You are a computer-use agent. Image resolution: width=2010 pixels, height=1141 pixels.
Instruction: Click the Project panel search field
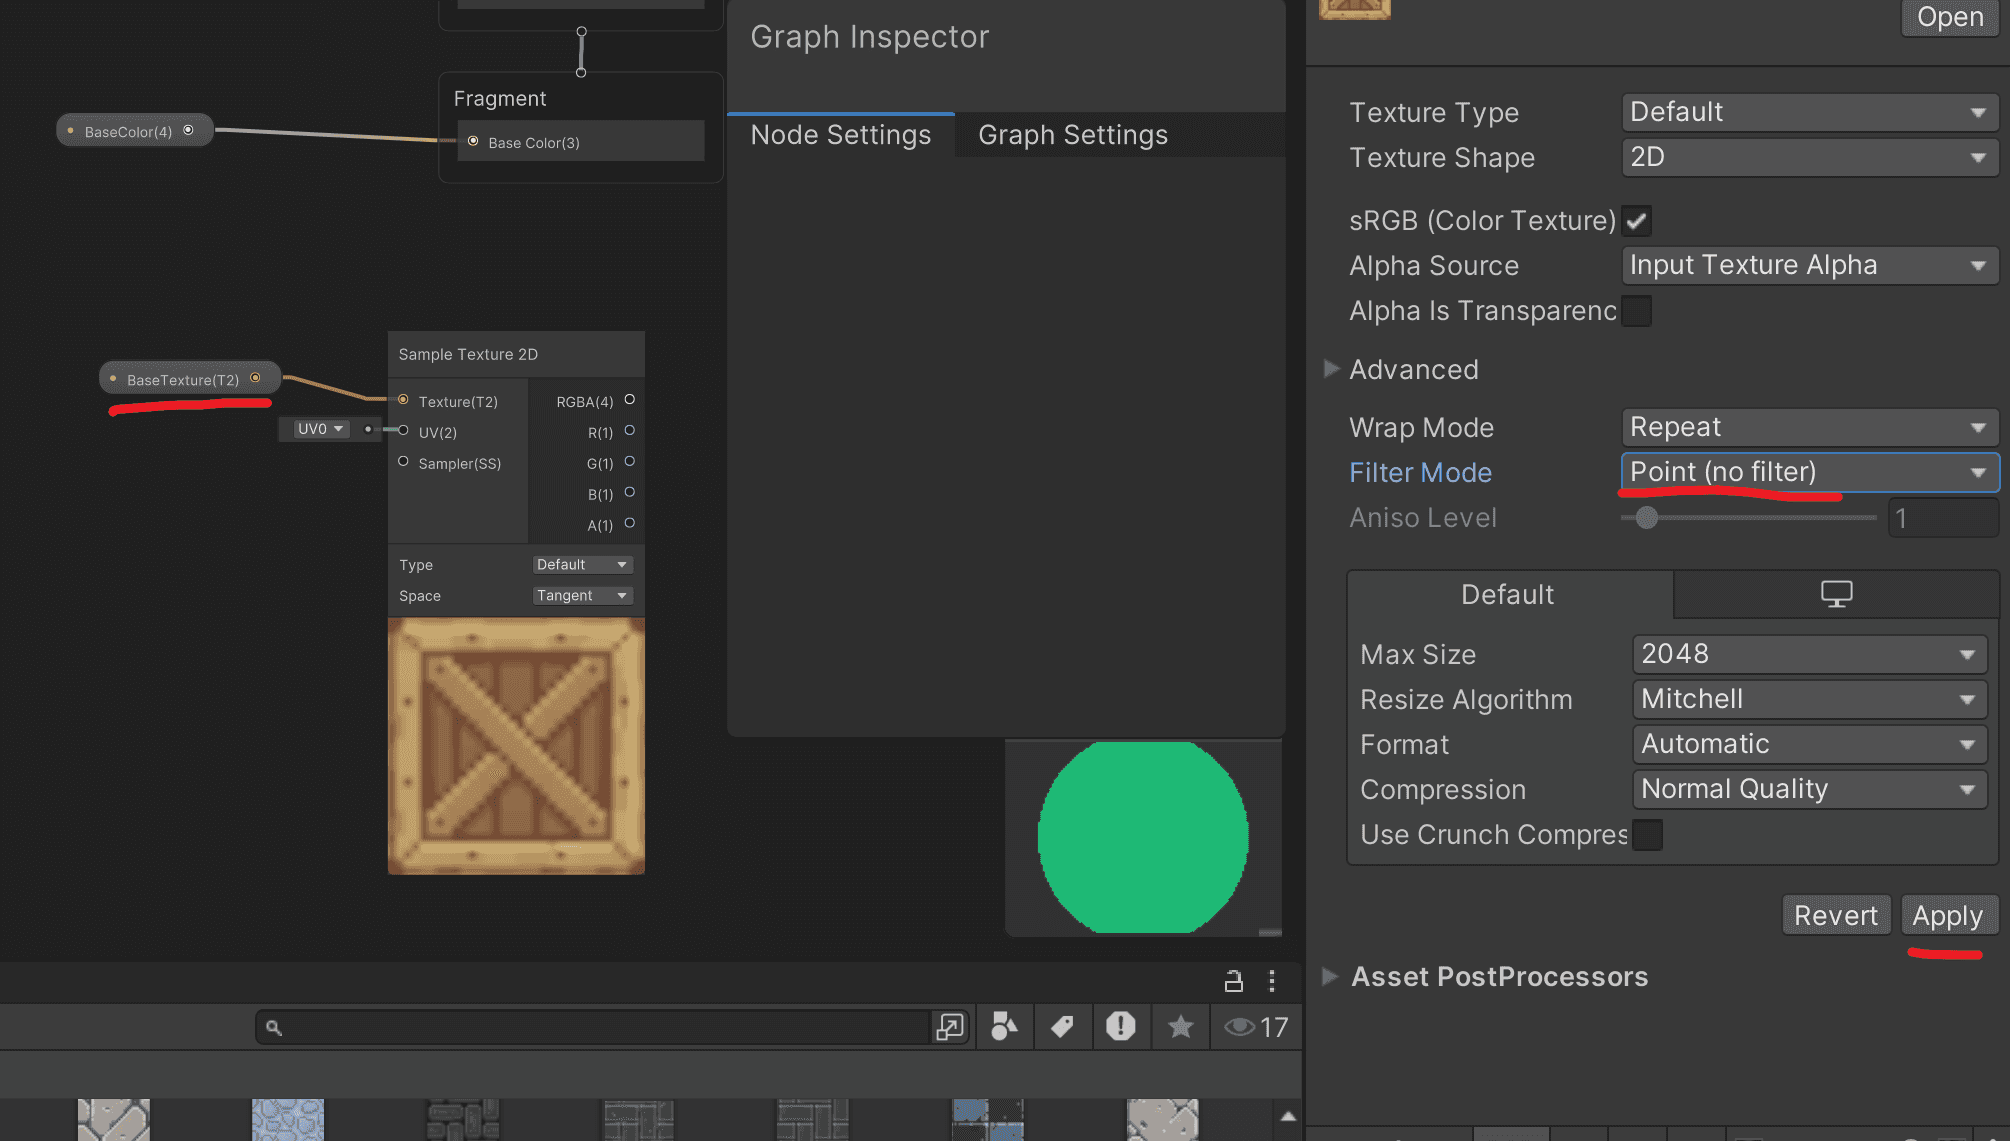(593, 1027)
